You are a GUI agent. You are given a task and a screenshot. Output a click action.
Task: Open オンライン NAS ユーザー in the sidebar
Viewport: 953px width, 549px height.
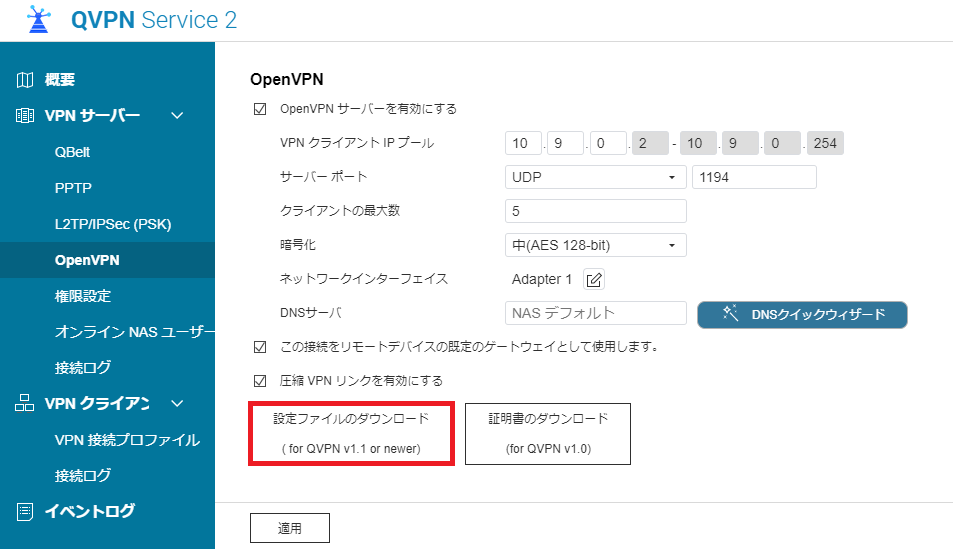point(135,332)
